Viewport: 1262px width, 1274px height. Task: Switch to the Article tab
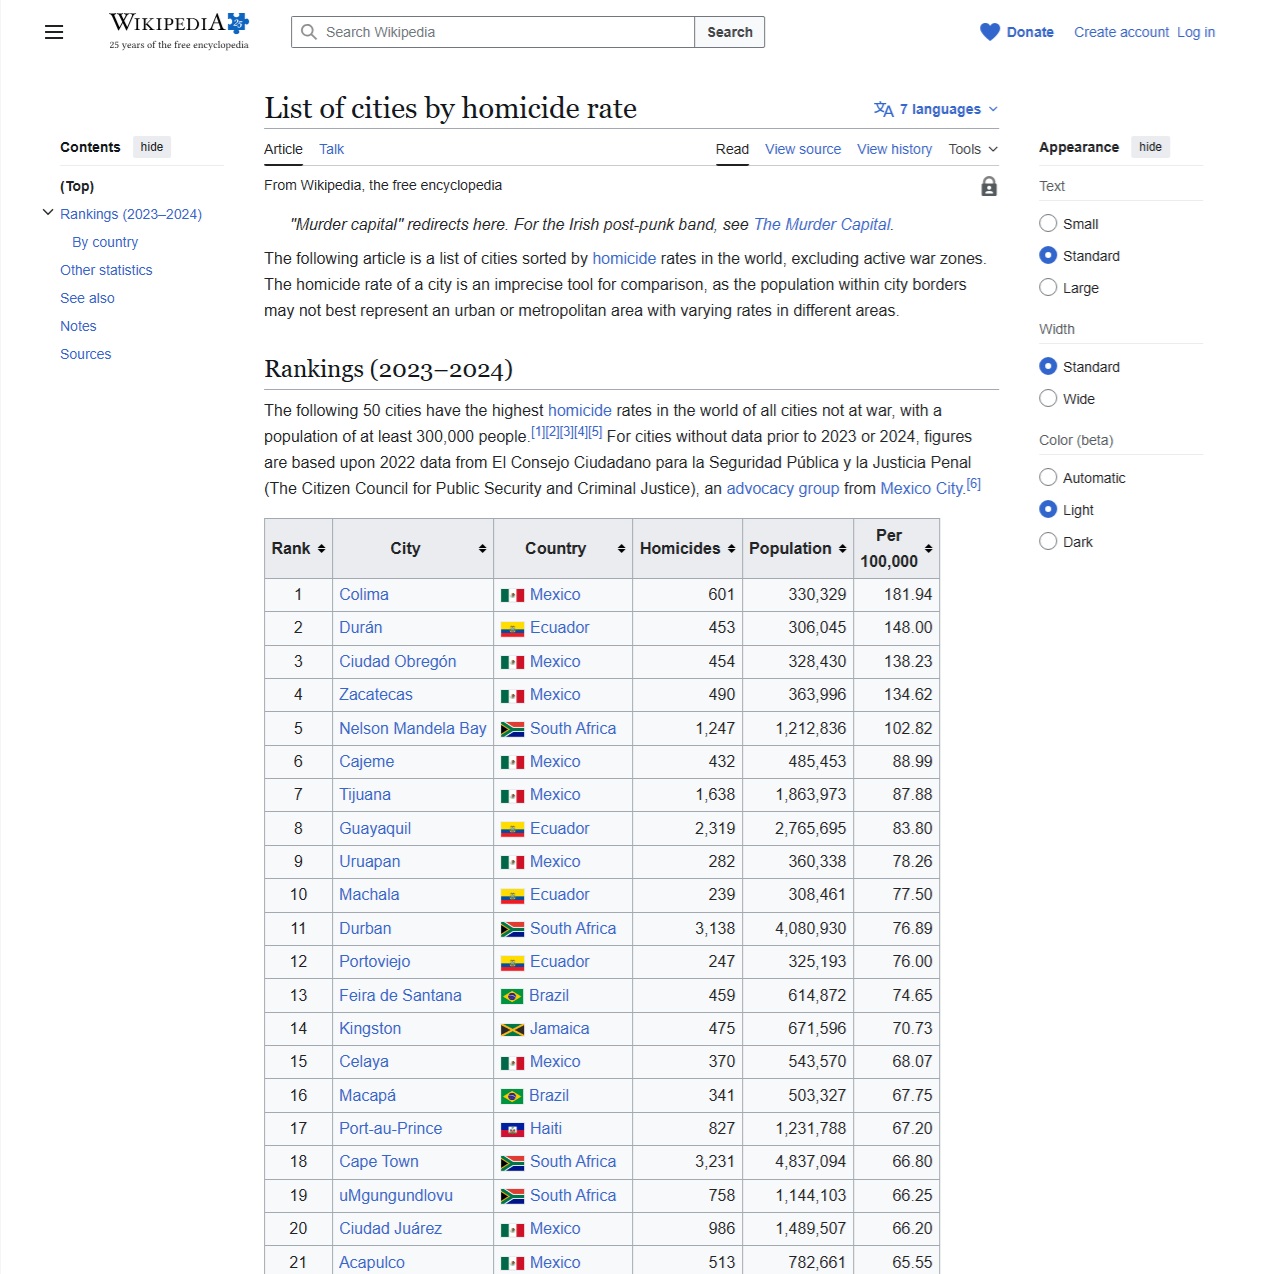(x=283, y=149)
